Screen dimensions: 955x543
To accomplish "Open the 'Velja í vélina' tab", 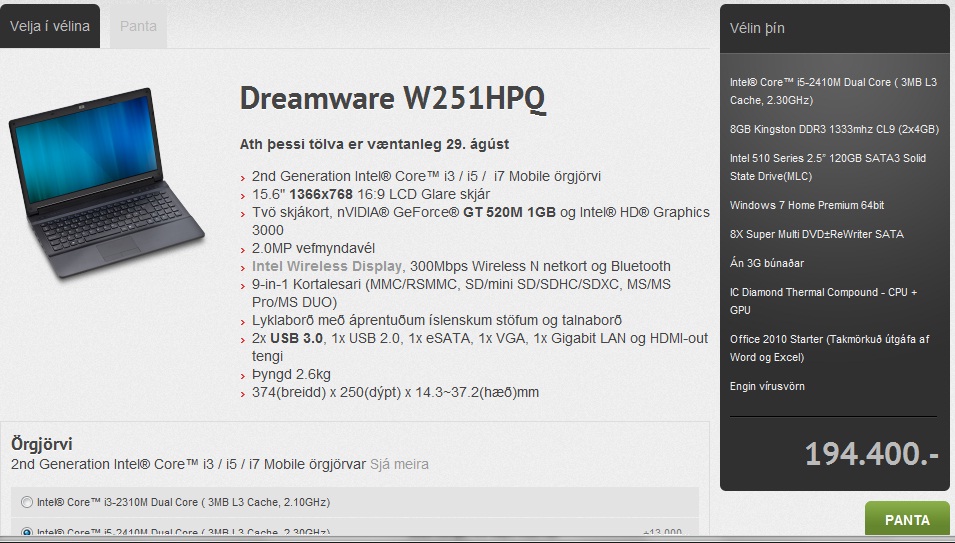I will [x=50, y=26].
